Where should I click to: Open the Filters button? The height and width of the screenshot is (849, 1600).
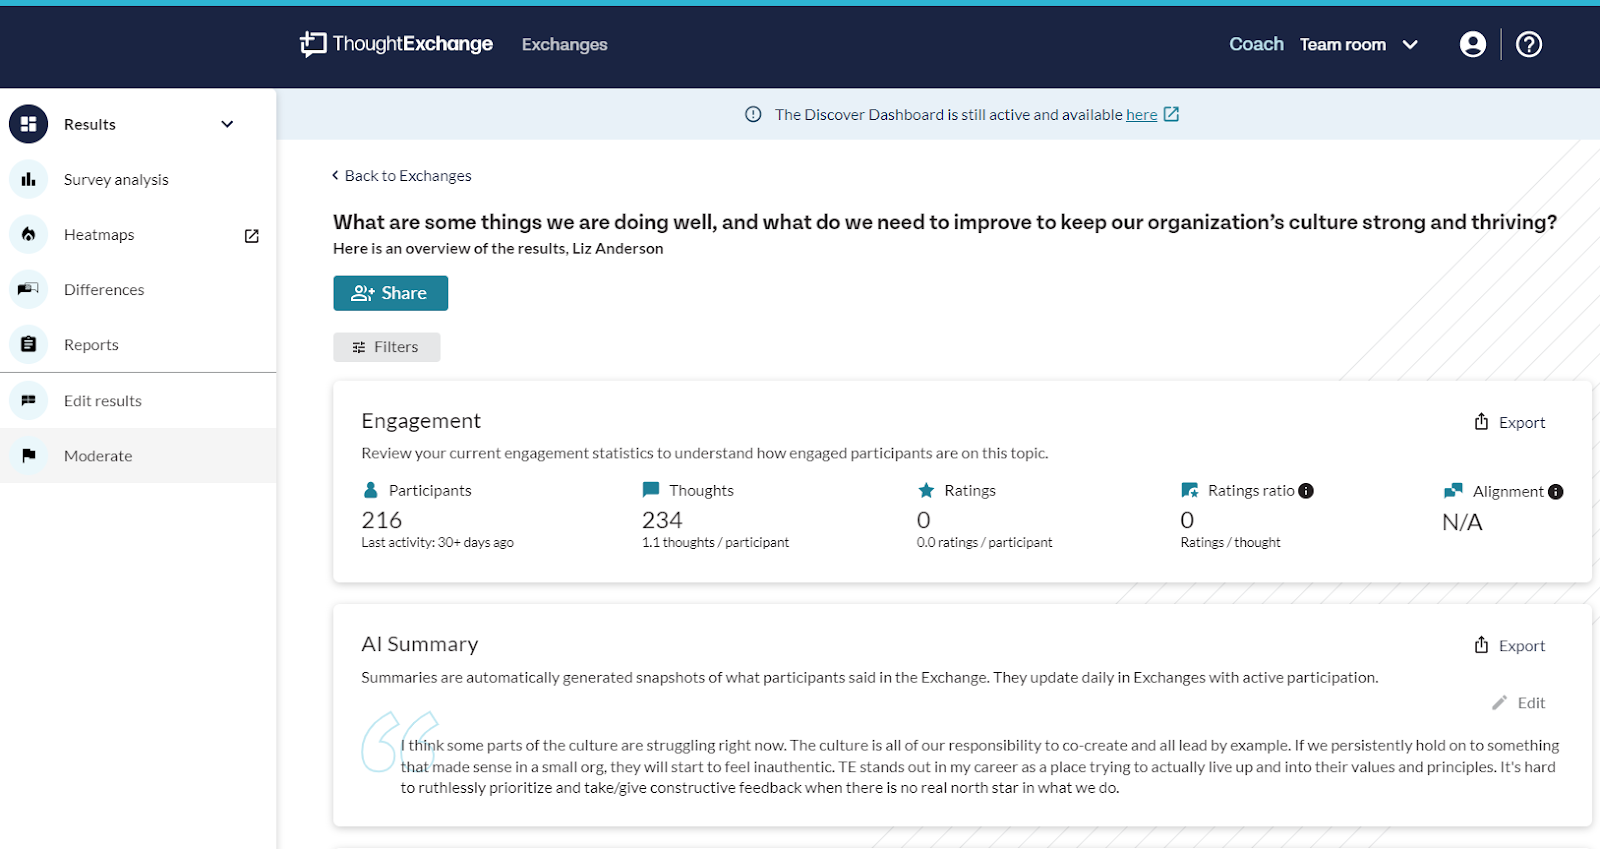386,347
